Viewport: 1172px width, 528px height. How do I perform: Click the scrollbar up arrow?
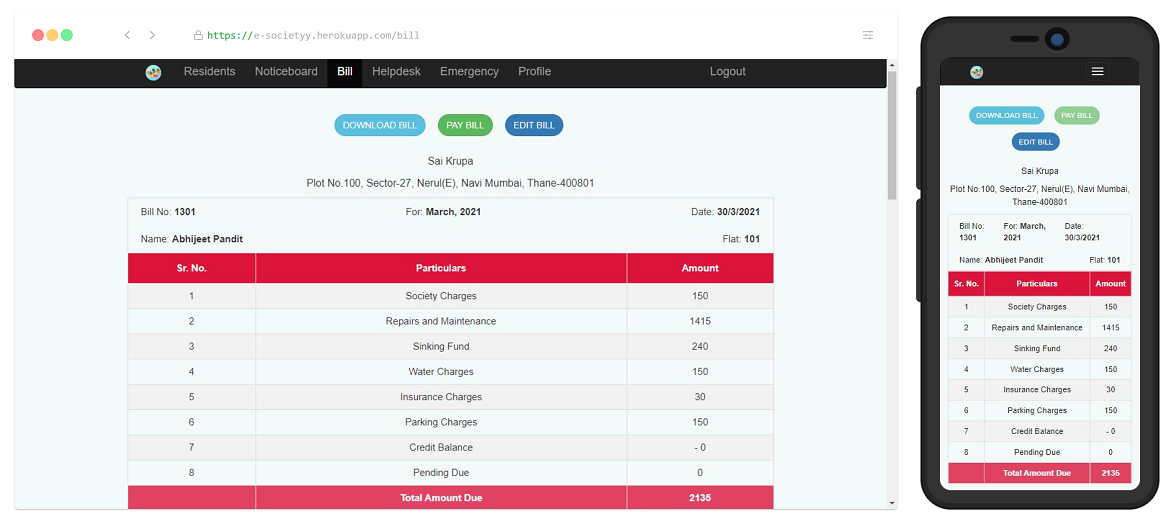(x=892, y=65)
